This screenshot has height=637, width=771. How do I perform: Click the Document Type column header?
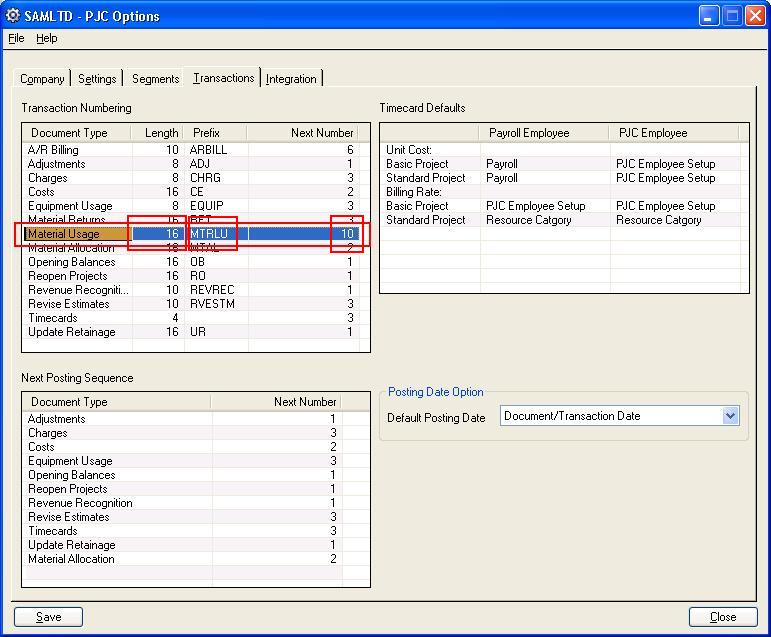coord(69,133)
